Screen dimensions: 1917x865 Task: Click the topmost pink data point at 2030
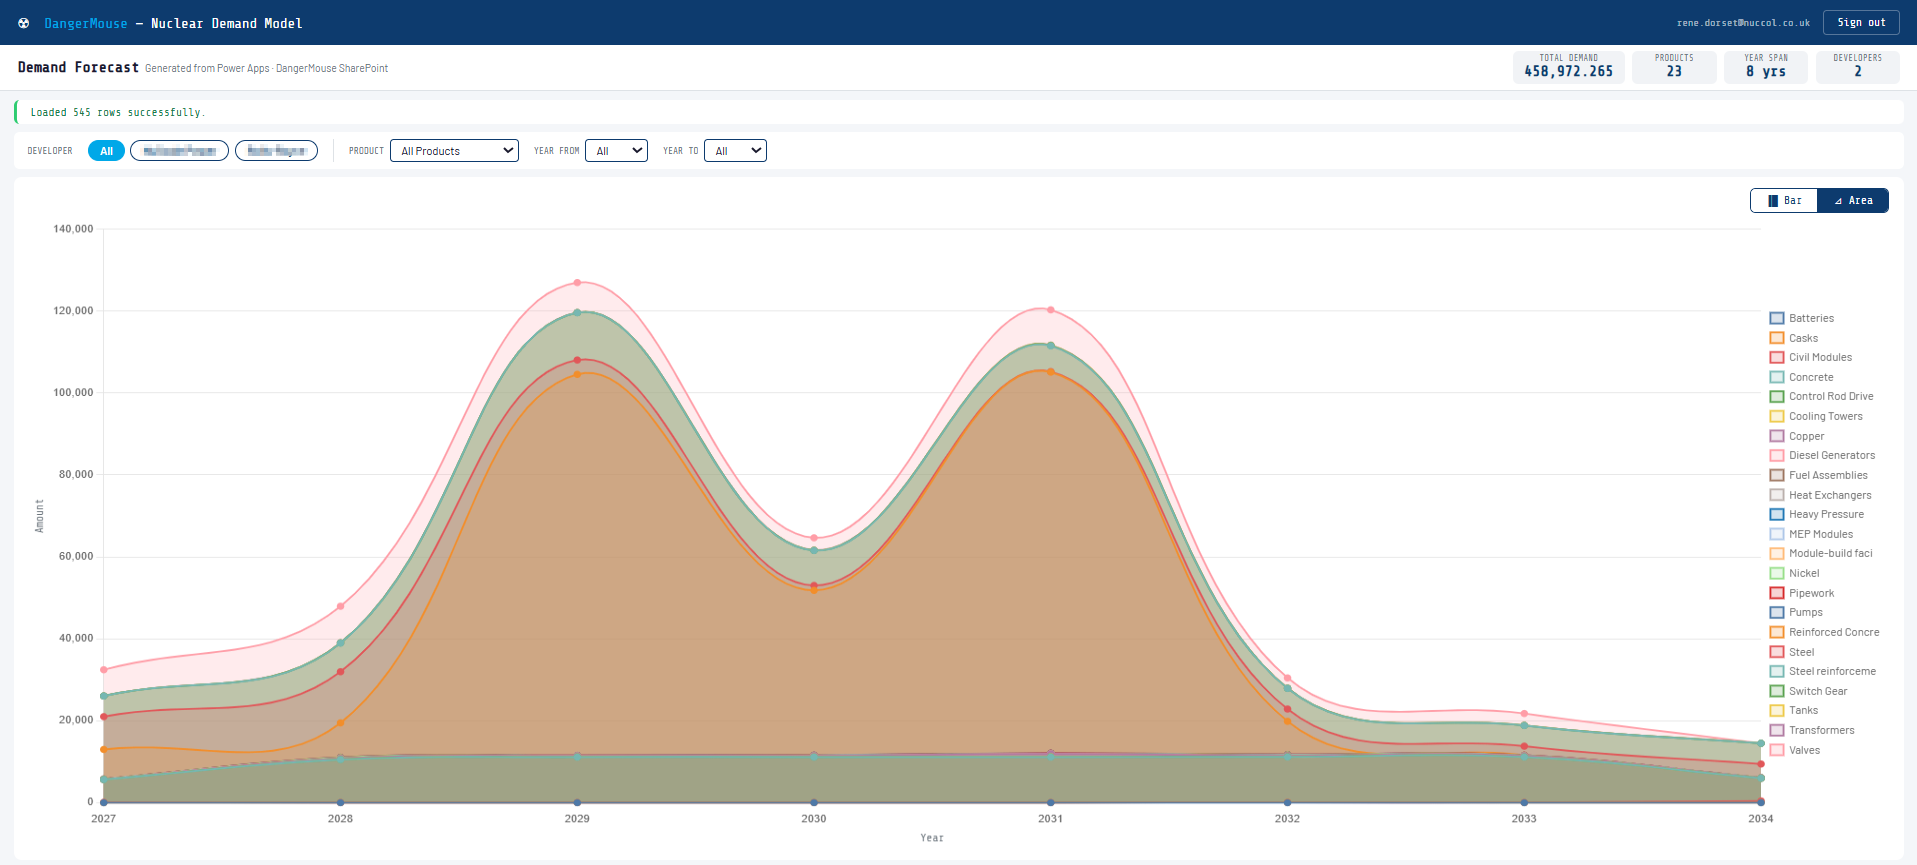click(814, 538)
